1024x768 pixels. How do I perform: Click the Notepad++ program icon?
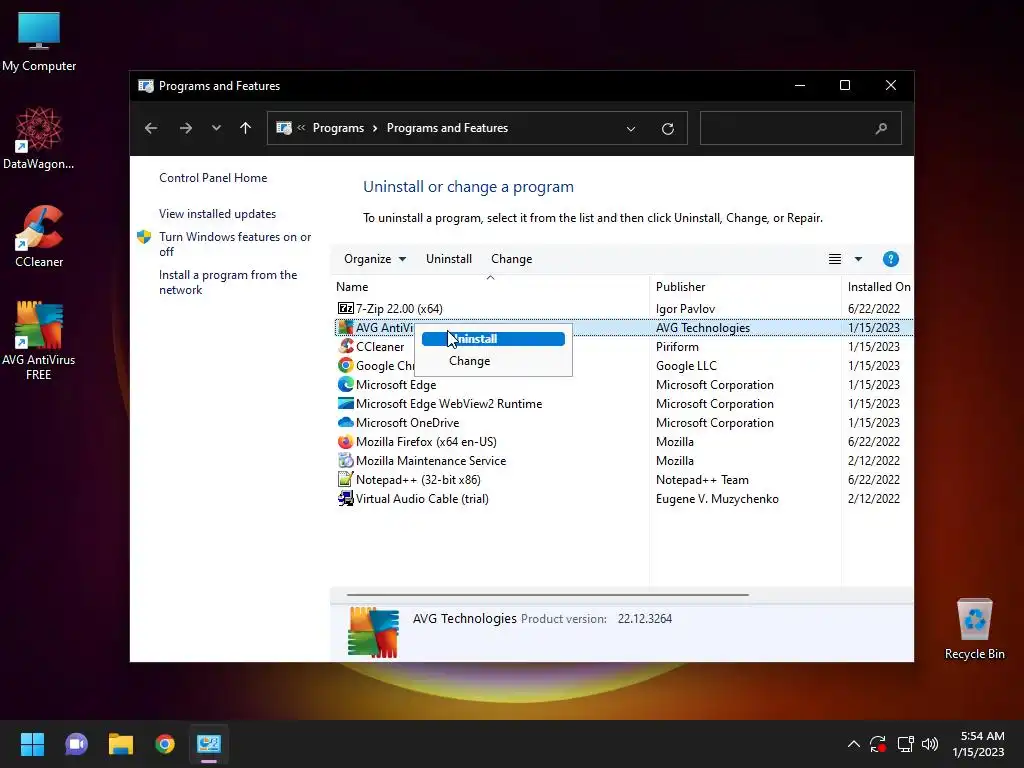click(345, 479)
